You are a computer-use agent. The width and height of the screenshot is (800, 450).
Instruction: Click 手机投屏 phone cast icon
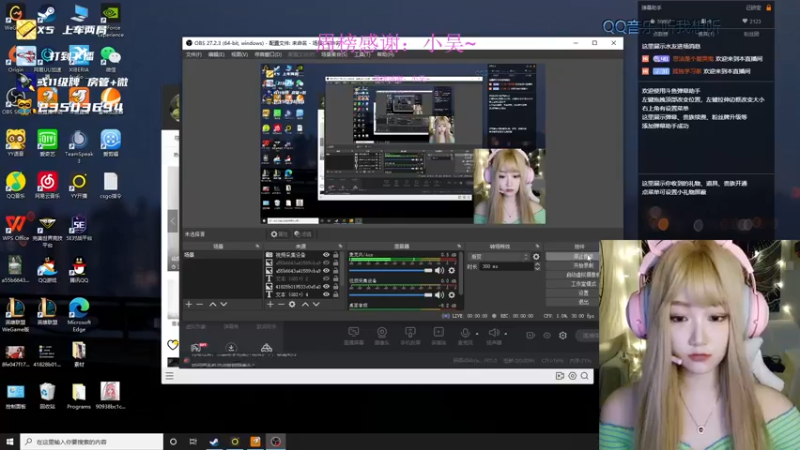[410, 332]
